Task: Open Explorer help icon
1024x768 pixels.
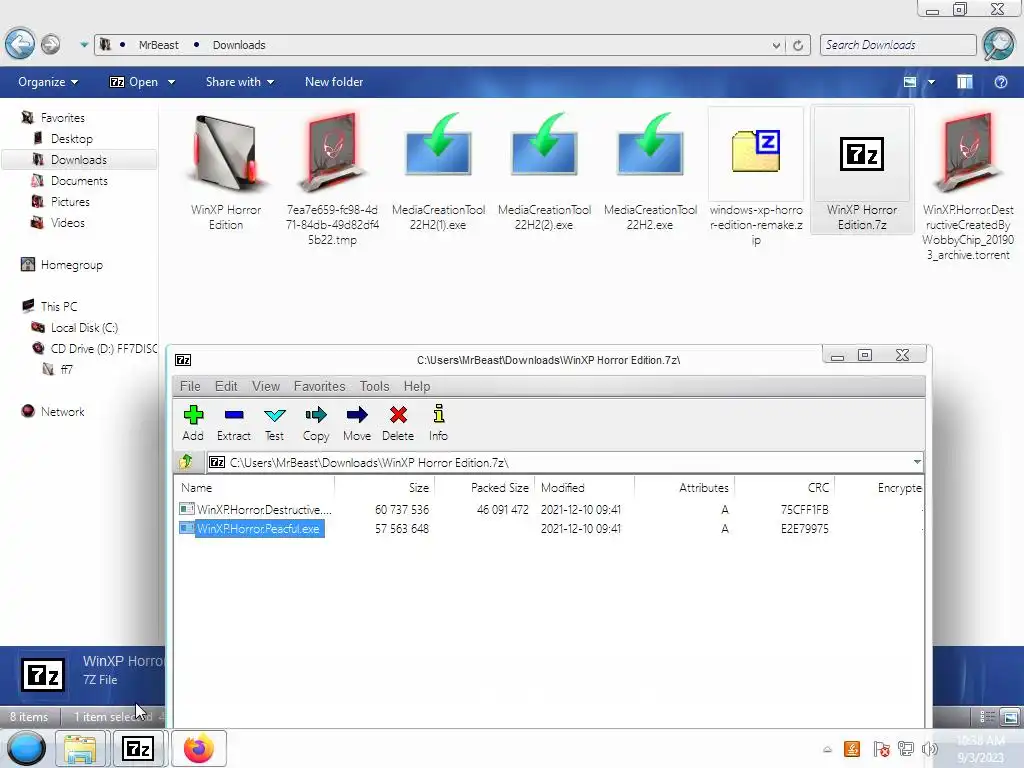Action: coord(1000,82)
